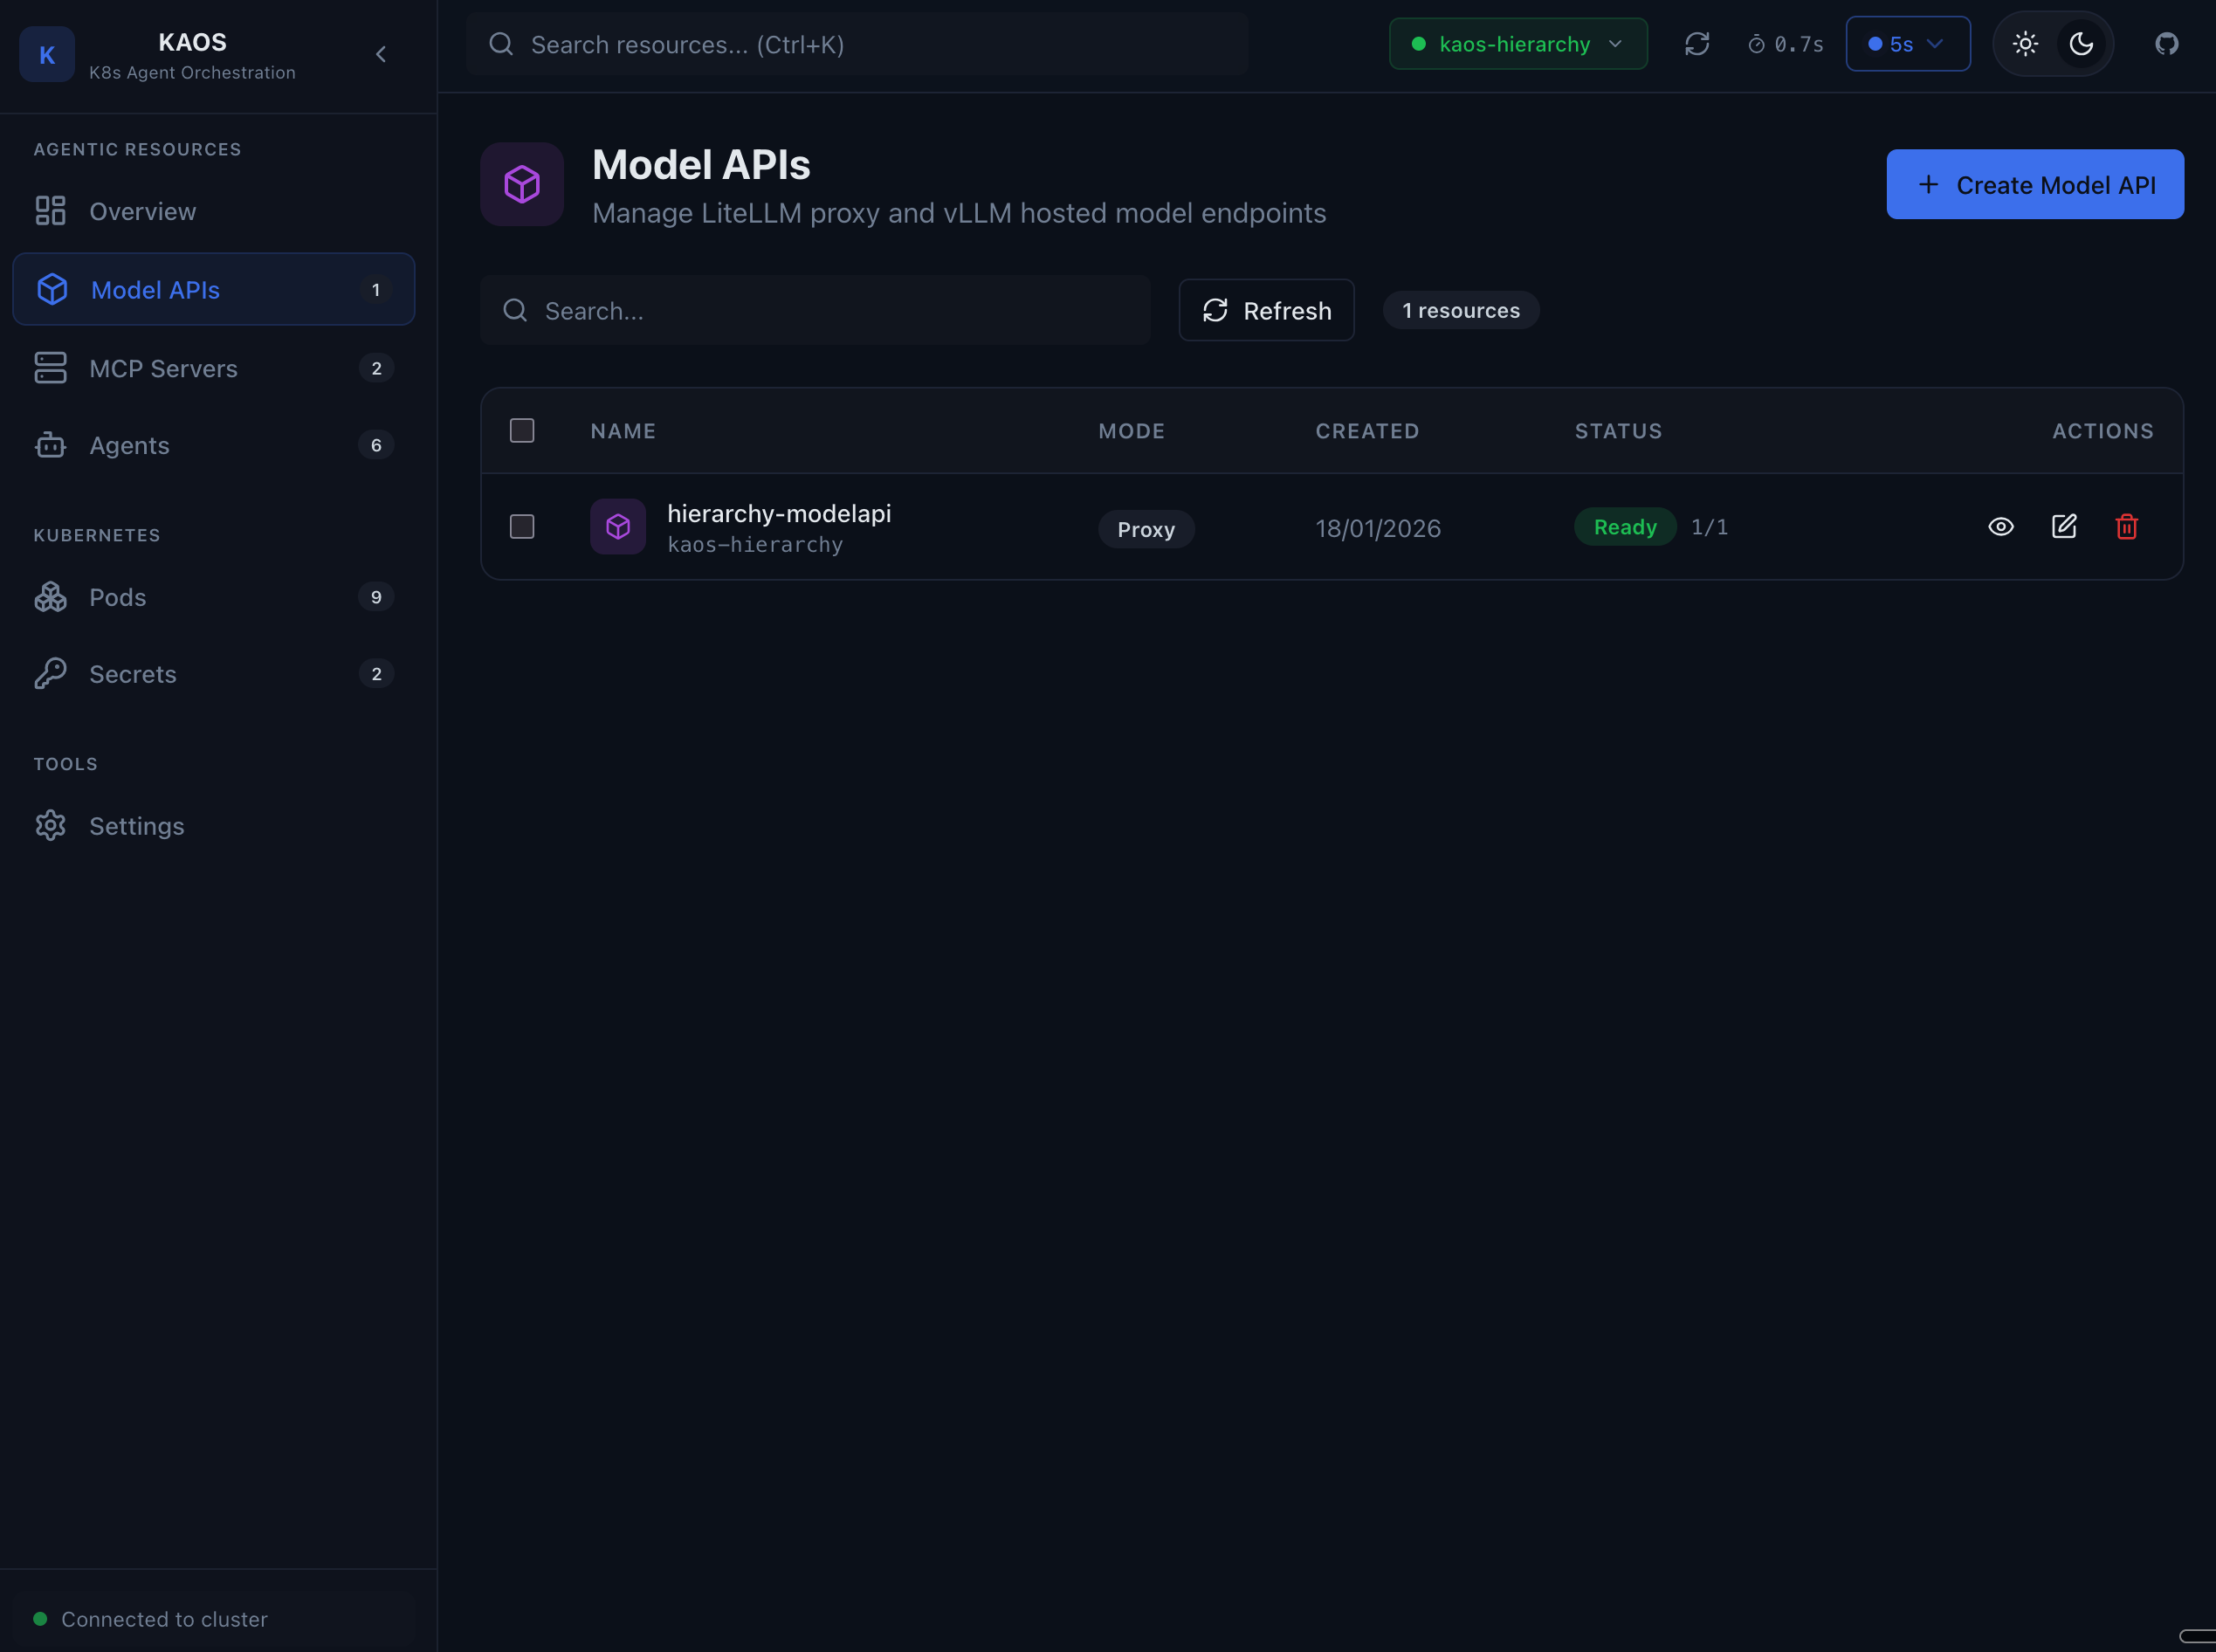This screenshot has width=2216, height=1652.
Task: Collapse the sidebar with the chevron
Action: coord(381,54)
